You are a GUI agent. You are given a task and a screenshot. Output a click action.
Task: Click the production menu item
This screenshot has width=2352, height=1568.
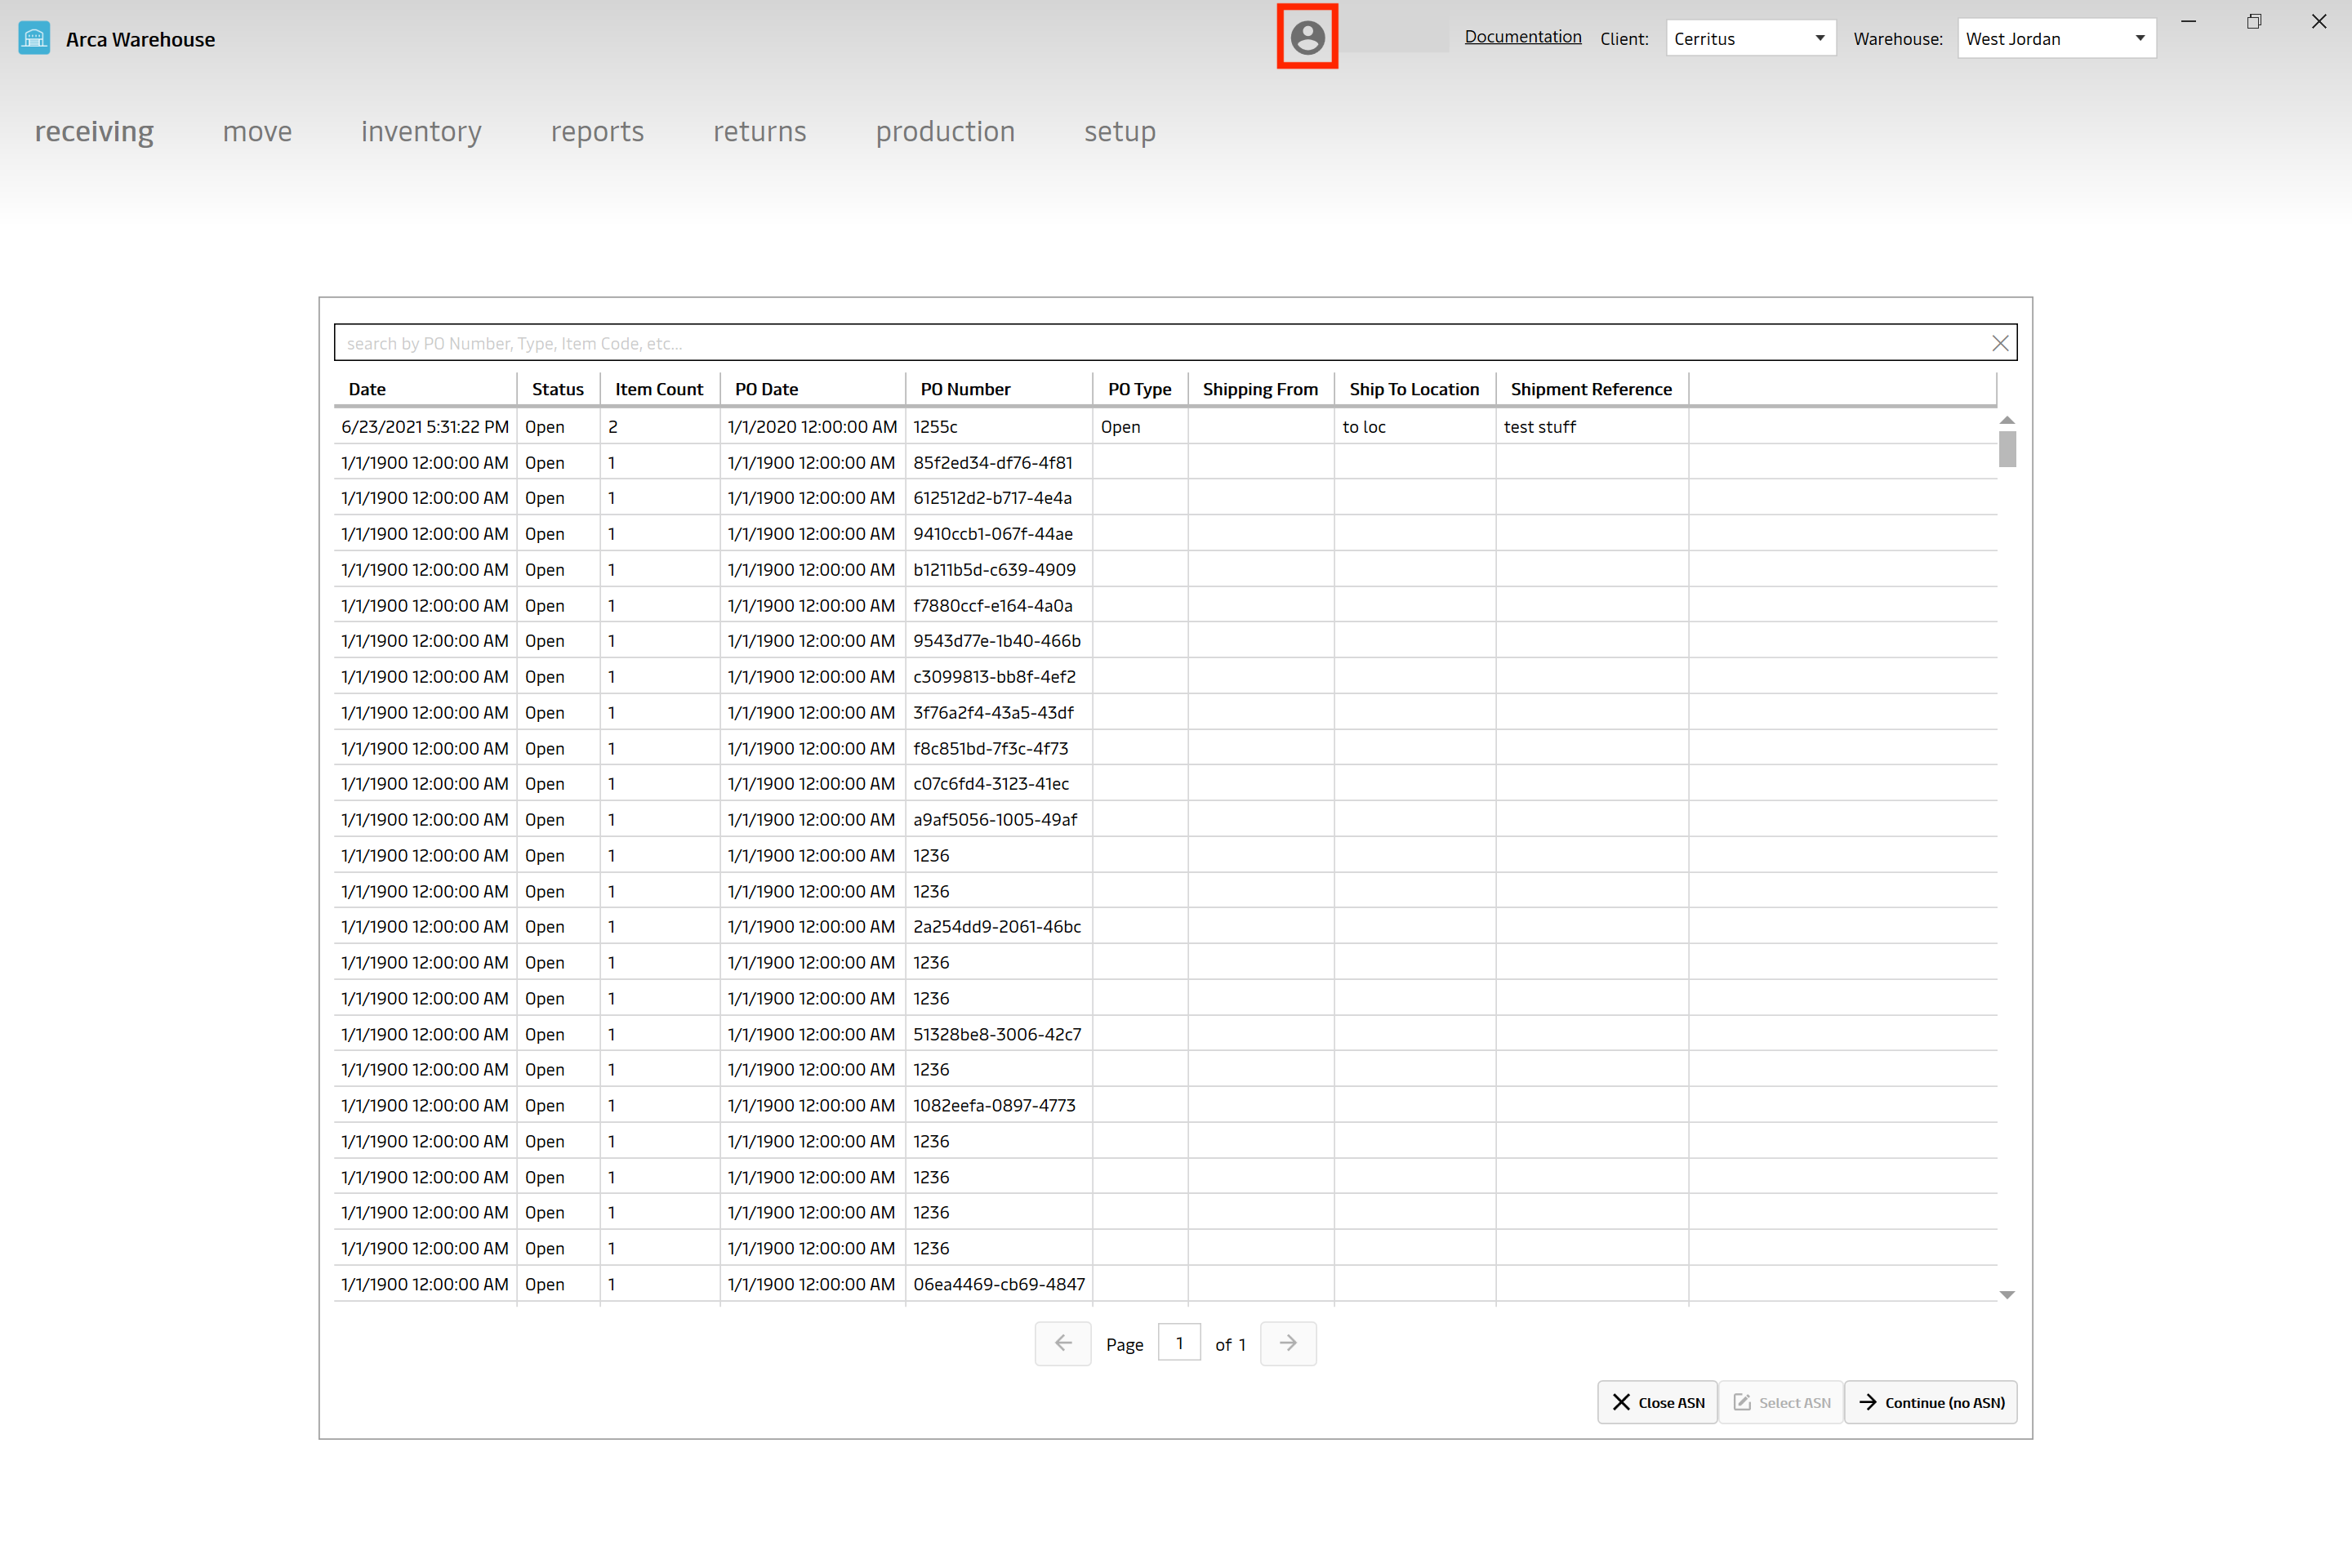[x=943, y=131]
